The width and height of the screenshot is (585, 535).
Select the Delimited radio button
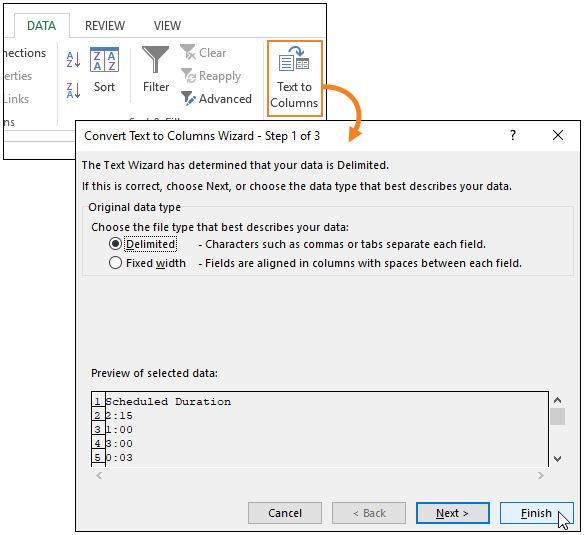pos(115,244)
